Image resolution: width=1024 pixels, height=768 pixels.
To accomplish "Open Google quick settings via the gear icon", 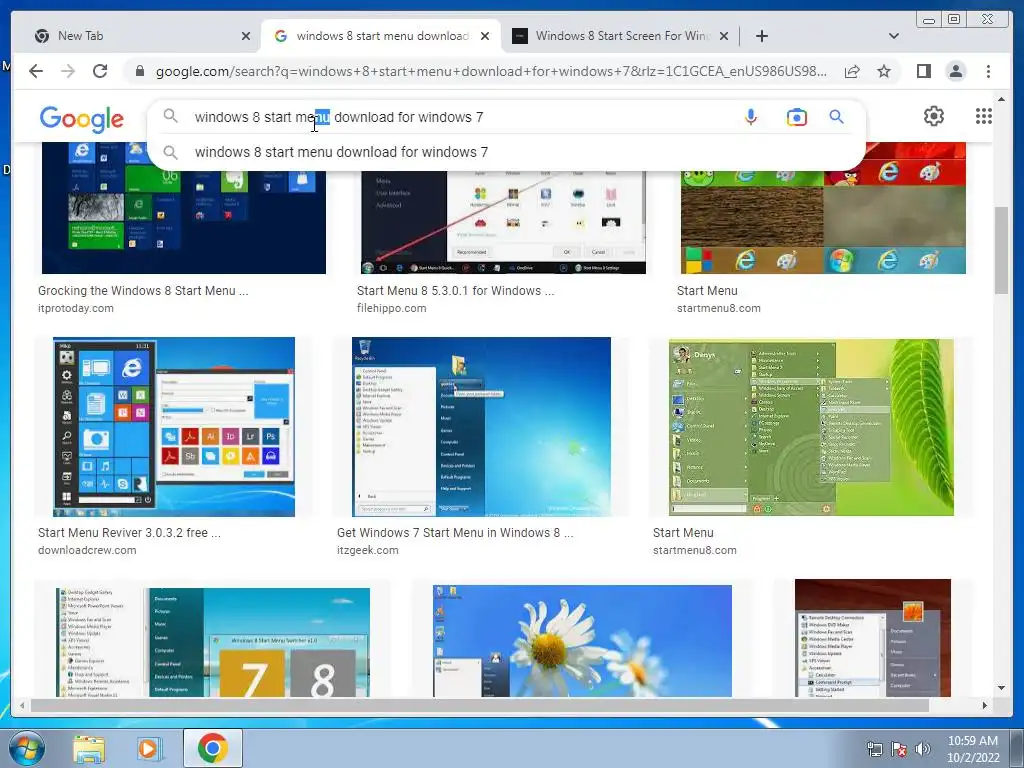I will click(933, 116).
